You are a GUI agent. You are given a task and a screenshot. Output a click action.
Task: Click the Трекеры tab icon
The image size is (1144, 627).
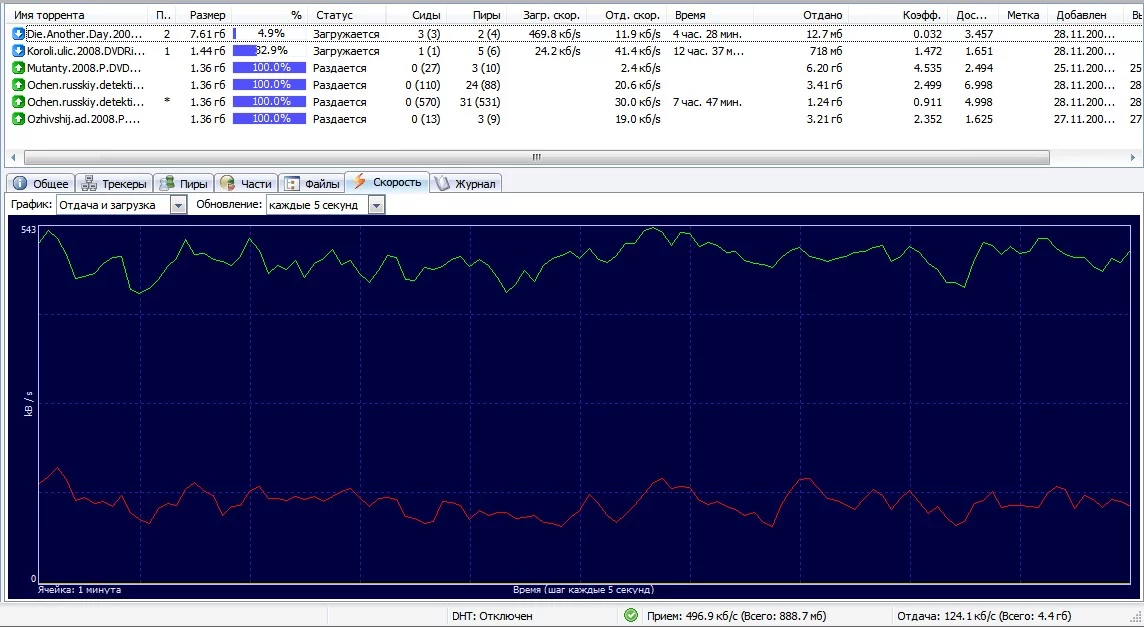coord(89,183)
